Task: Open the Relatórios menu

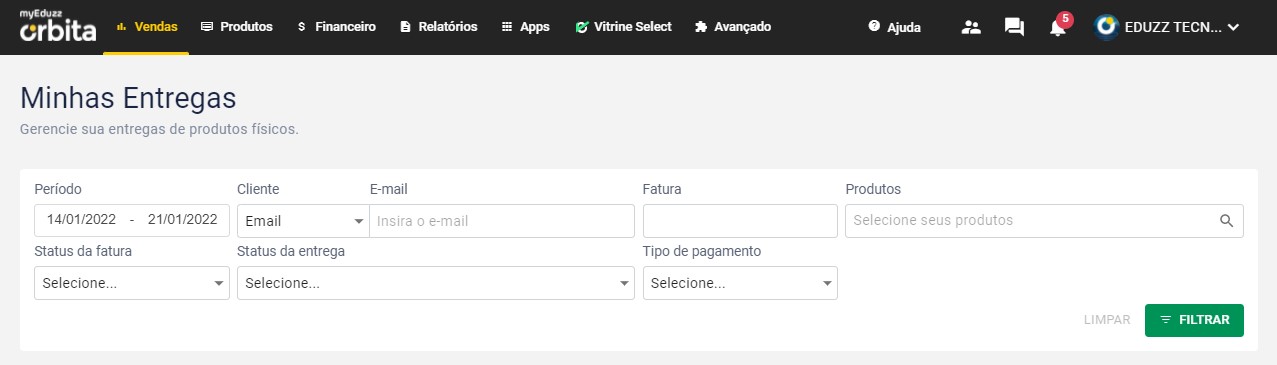Action: 438,27
